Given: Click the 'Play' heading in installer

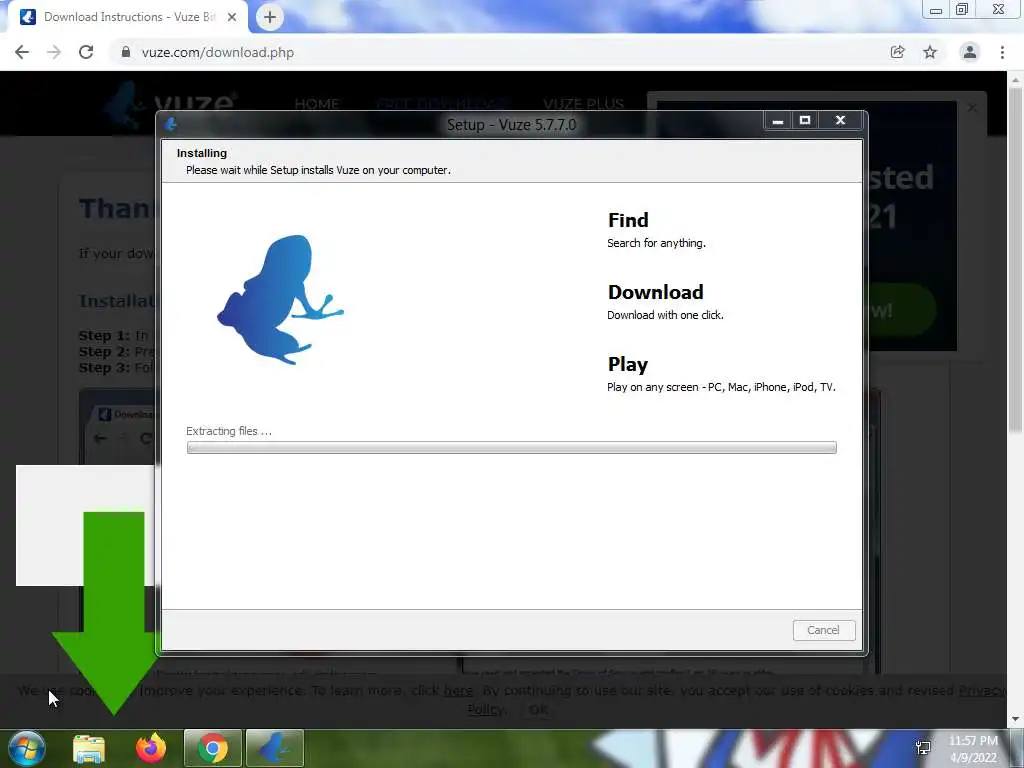Looking at the screenshot, I should [628, 364].
